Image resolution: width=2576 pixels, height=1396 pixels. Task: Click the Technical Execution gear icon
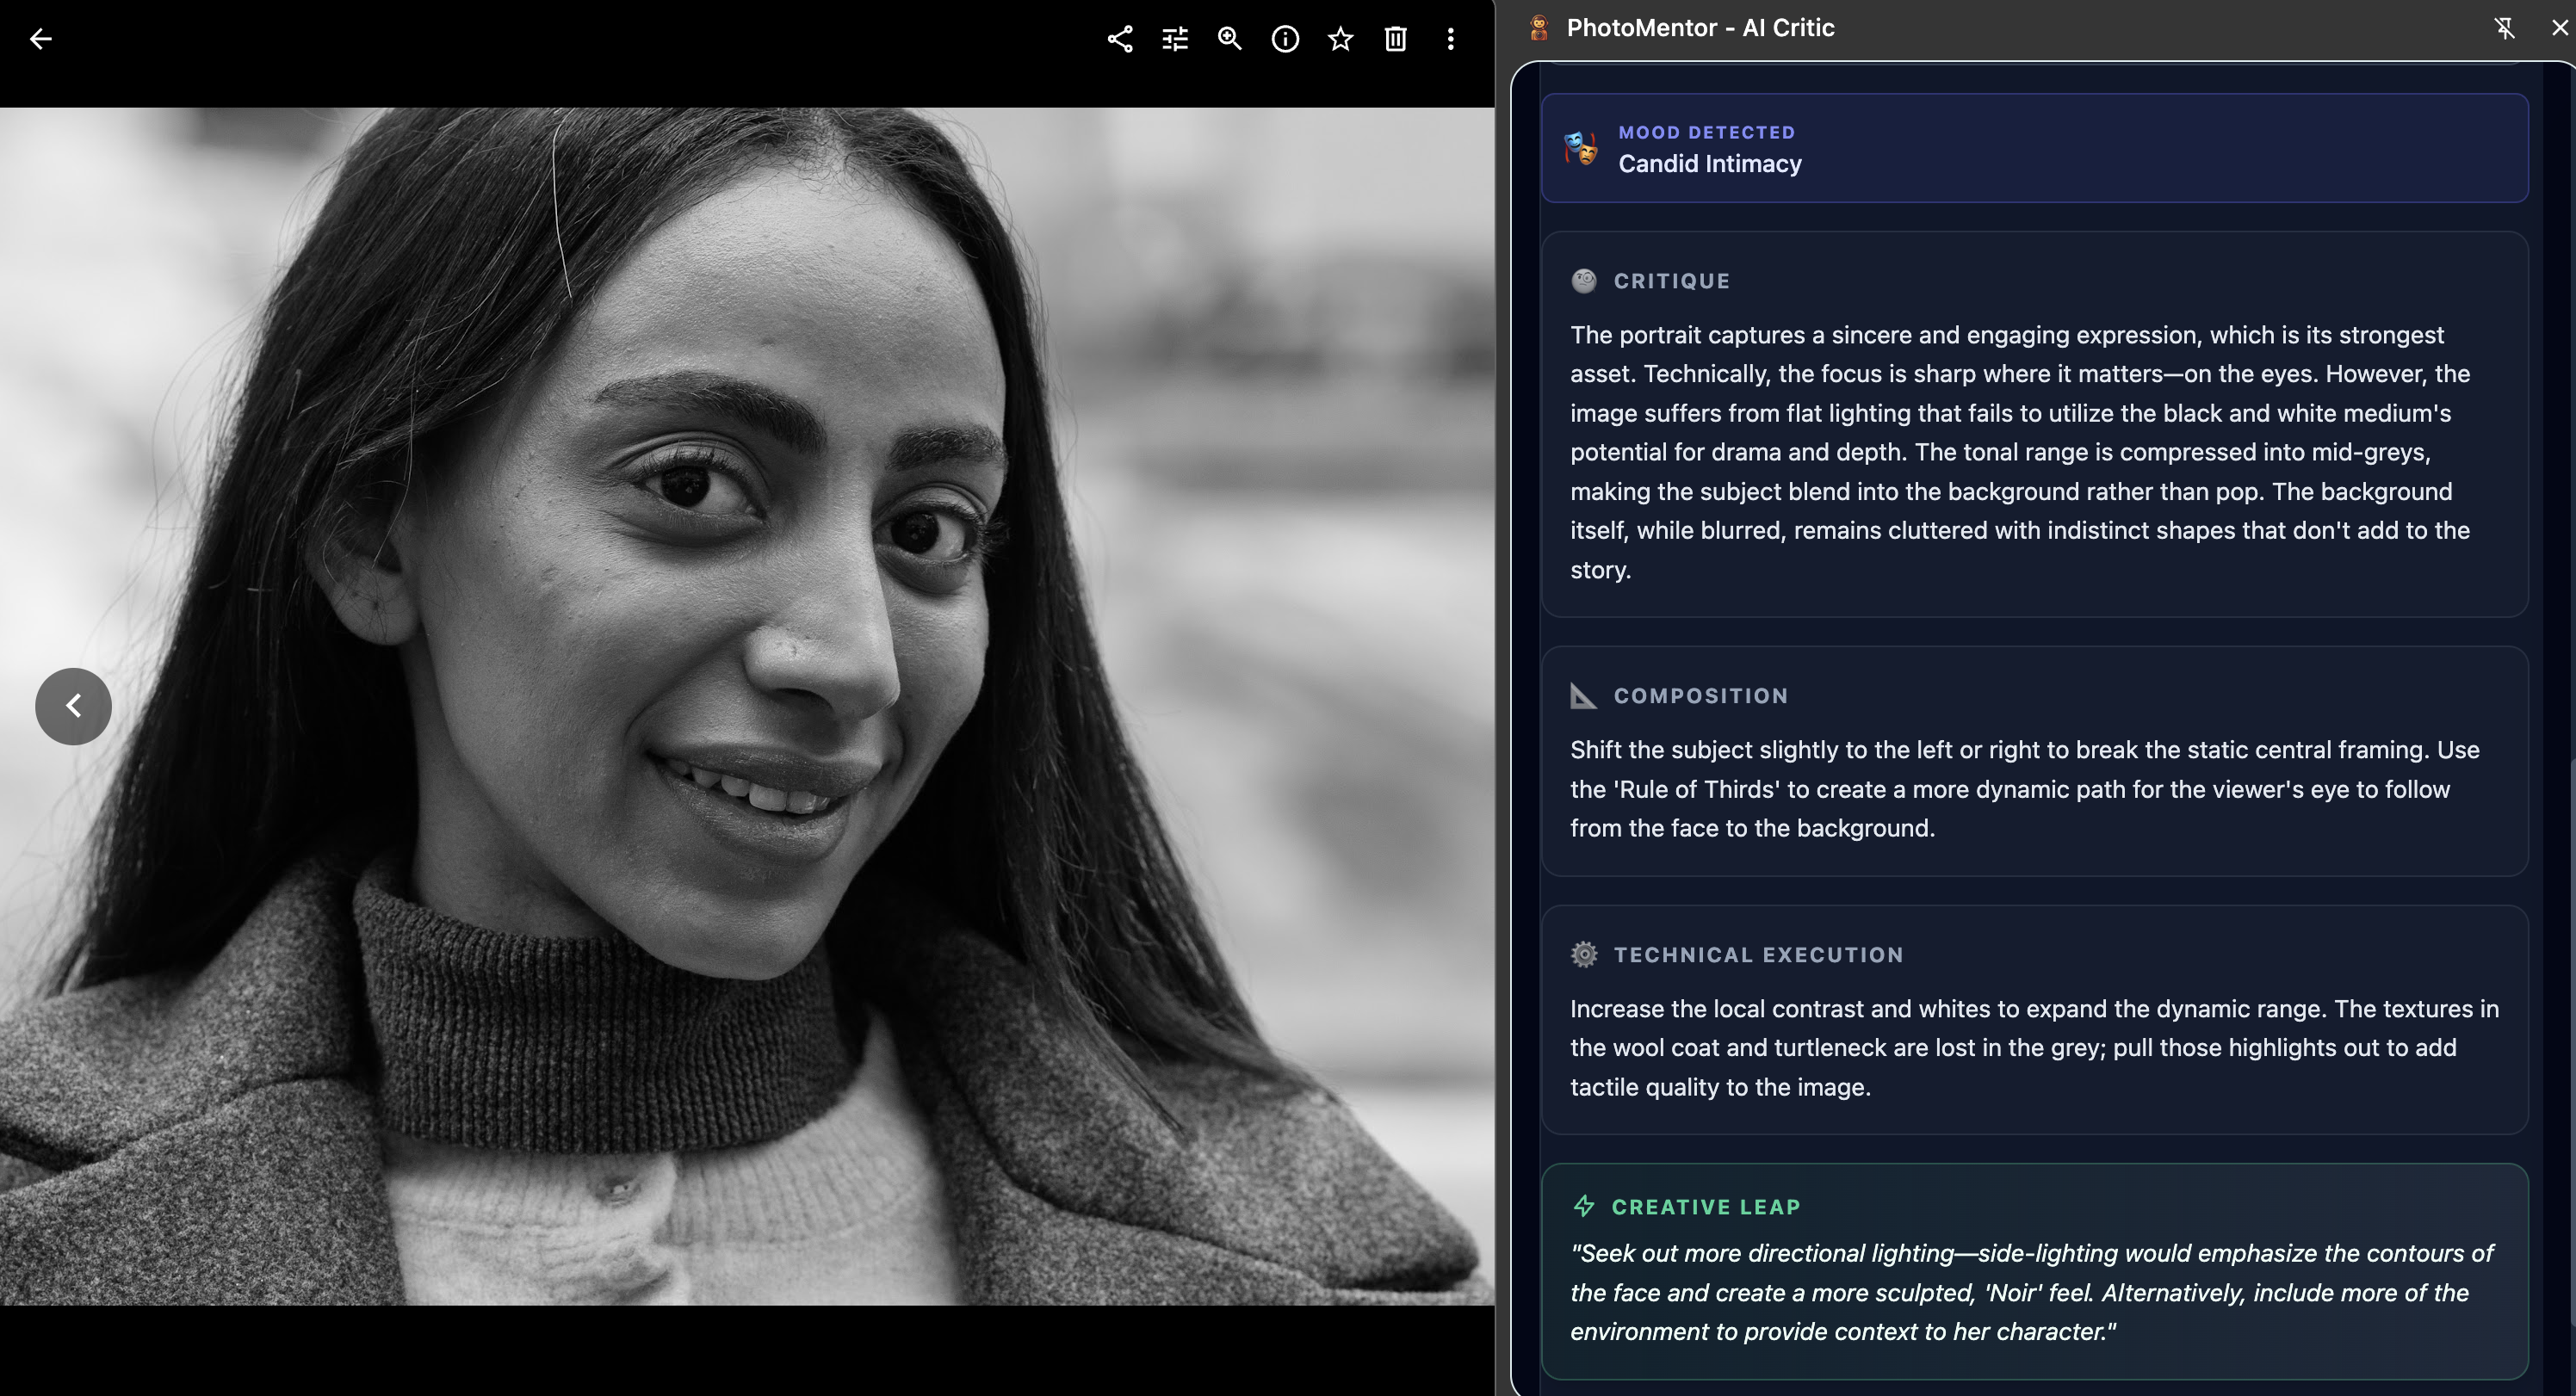[1585, 954]
